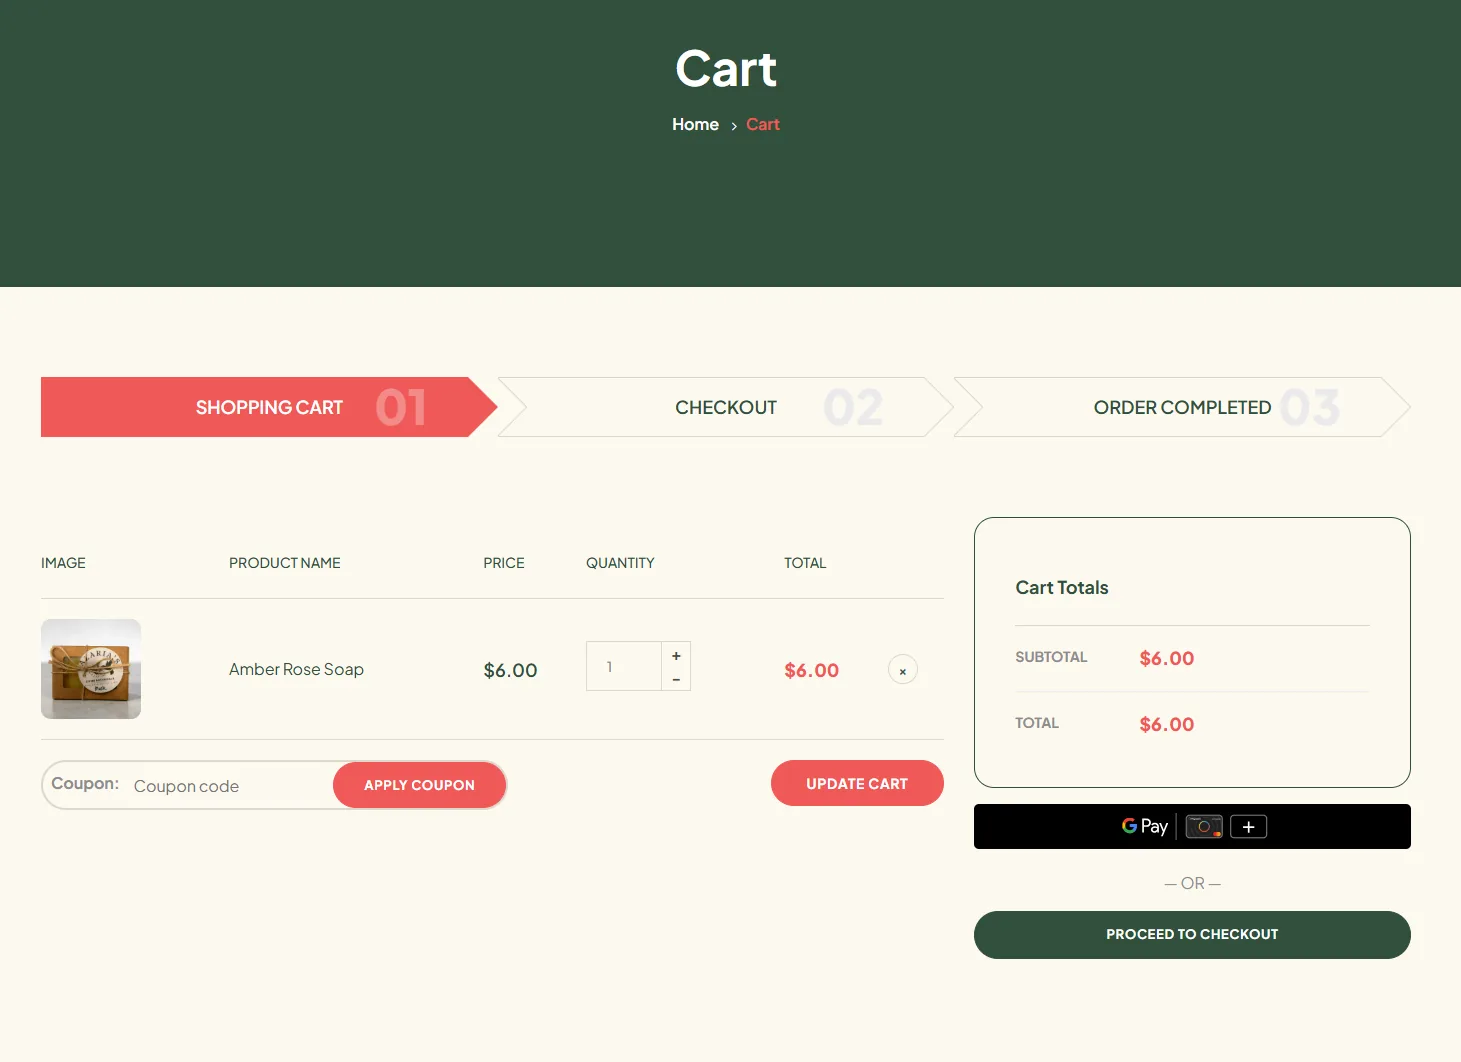
Task: Click the Cart breadcrumb link
Action: [x=762, y=124]
